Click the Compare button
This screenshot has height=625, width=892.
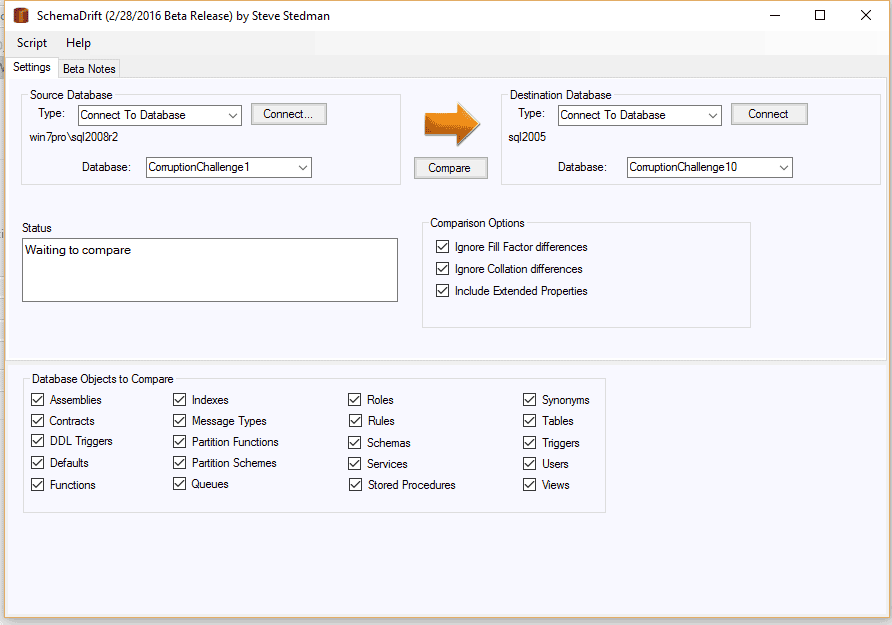coord(451,168)
